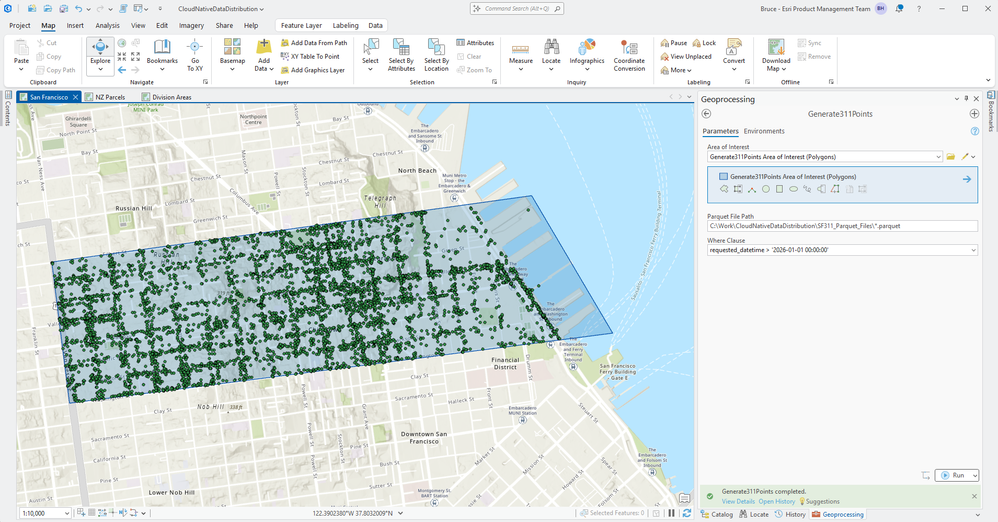Viewport: 998px width, 522px height.
Task: Open the Locate tool
Action: [551, 53]
